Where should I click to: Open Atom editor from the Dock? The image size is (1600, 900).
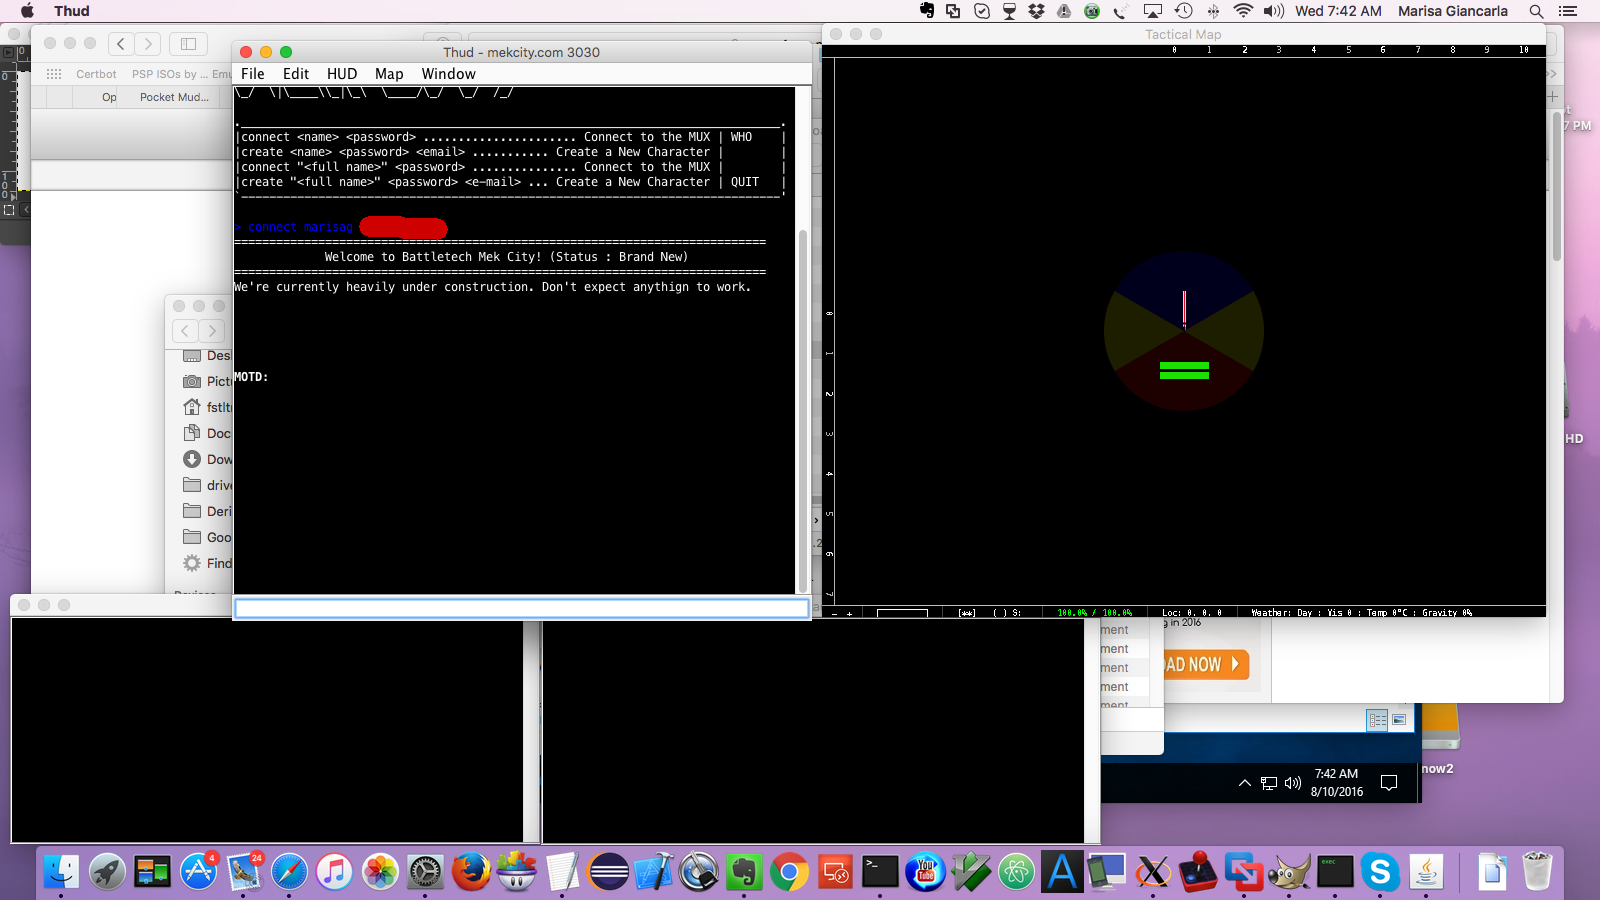tap(1017, 872)
